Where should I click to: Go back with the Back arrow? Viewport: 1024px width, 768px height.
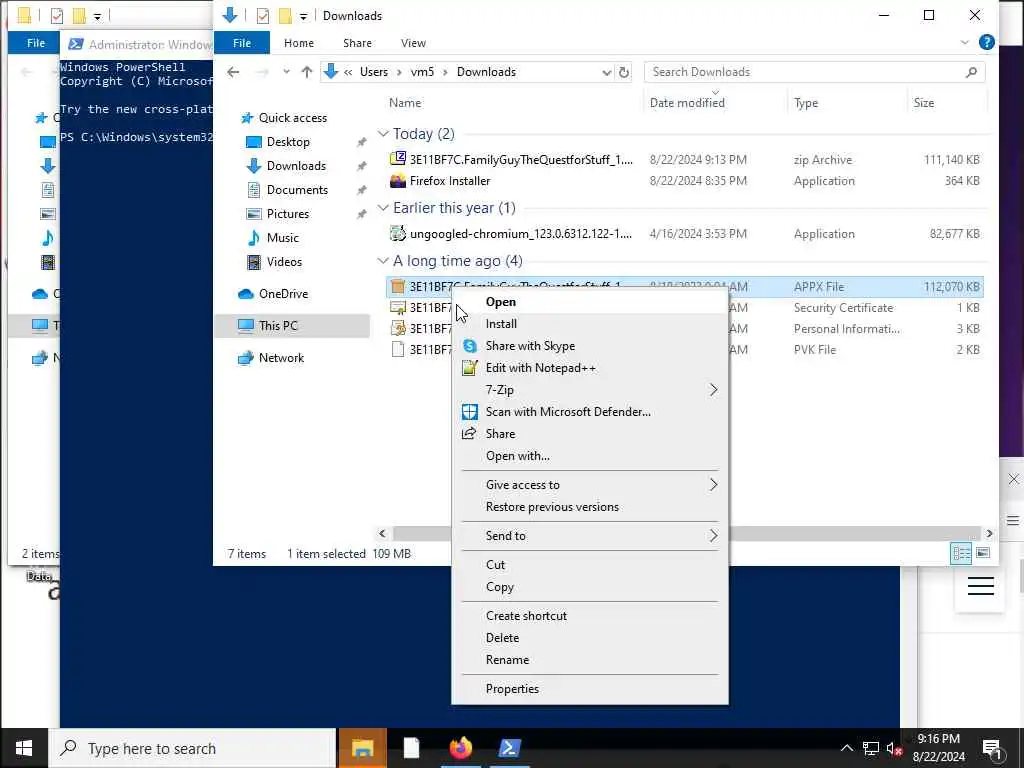click(233, 72)
